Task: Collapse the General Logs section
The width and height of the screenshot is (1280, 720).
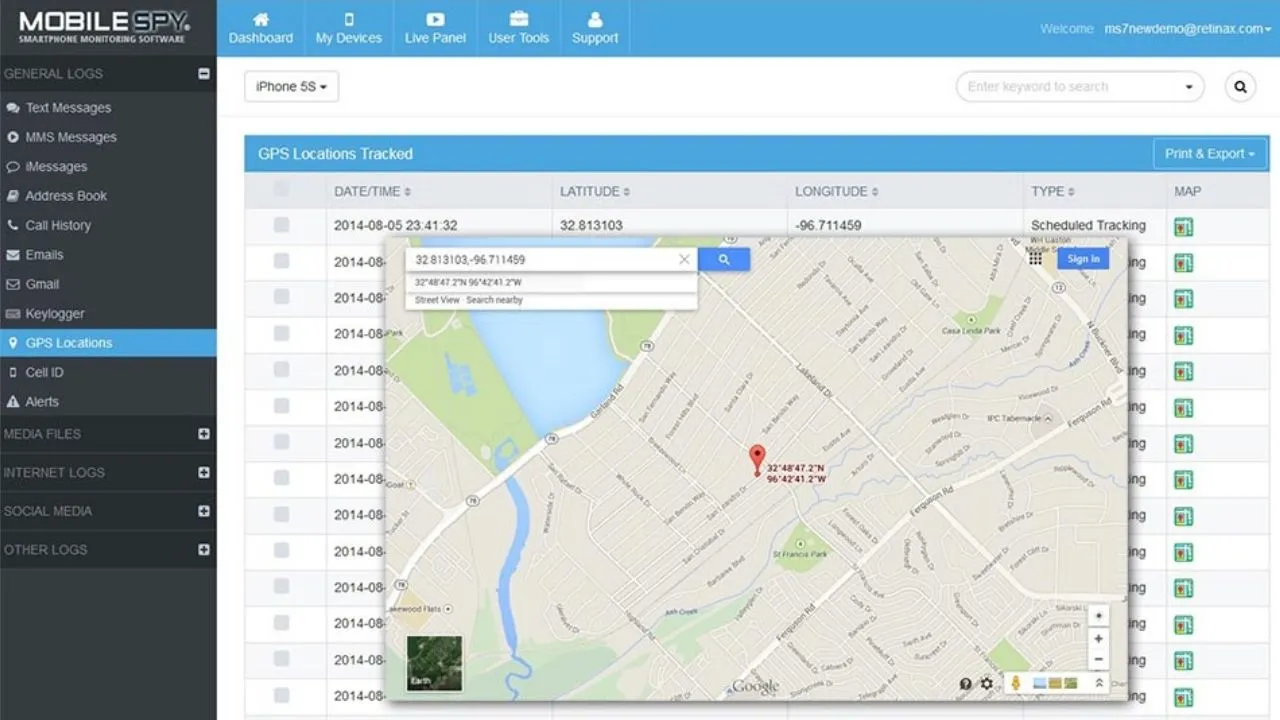Action: [204, 73]
